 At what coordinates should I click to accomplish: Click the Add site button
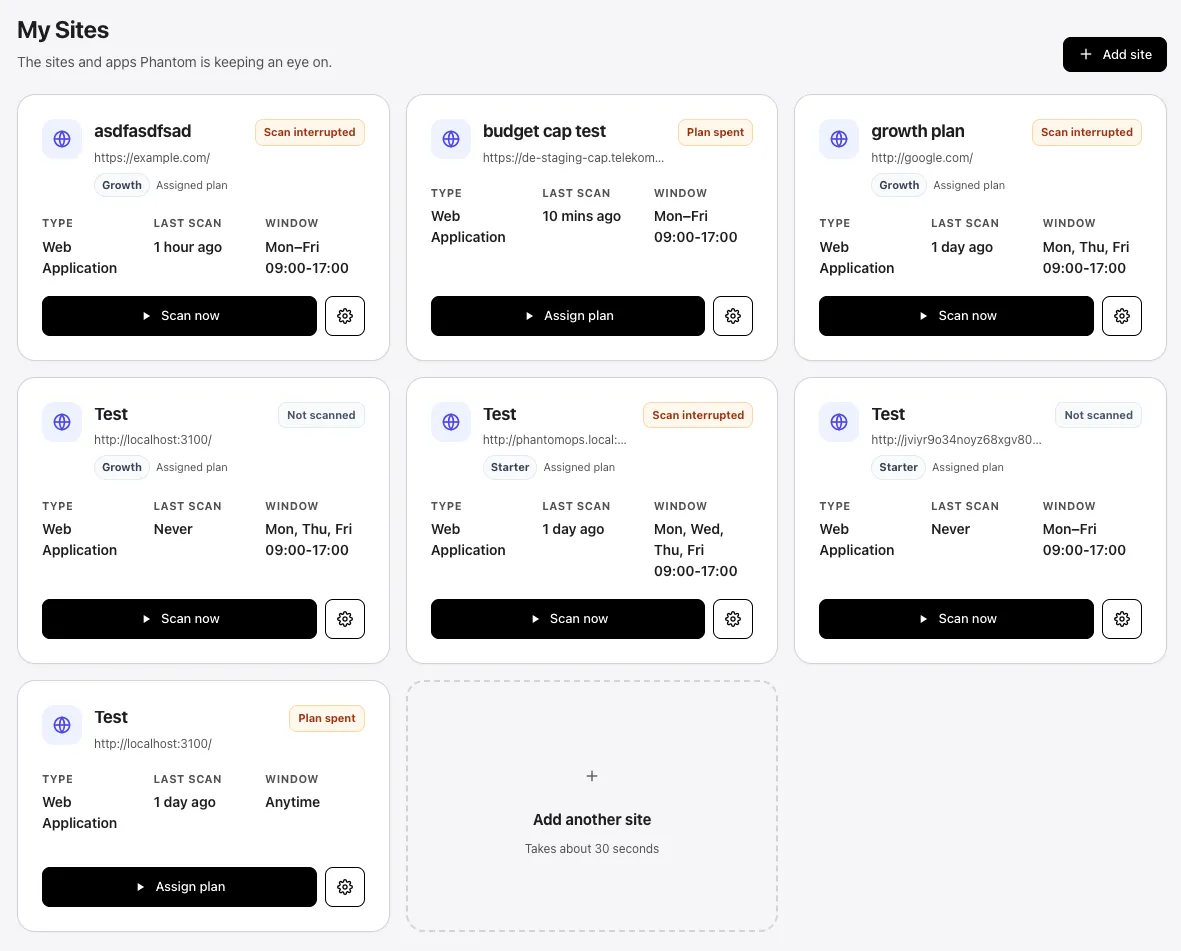coord(1114,54)
